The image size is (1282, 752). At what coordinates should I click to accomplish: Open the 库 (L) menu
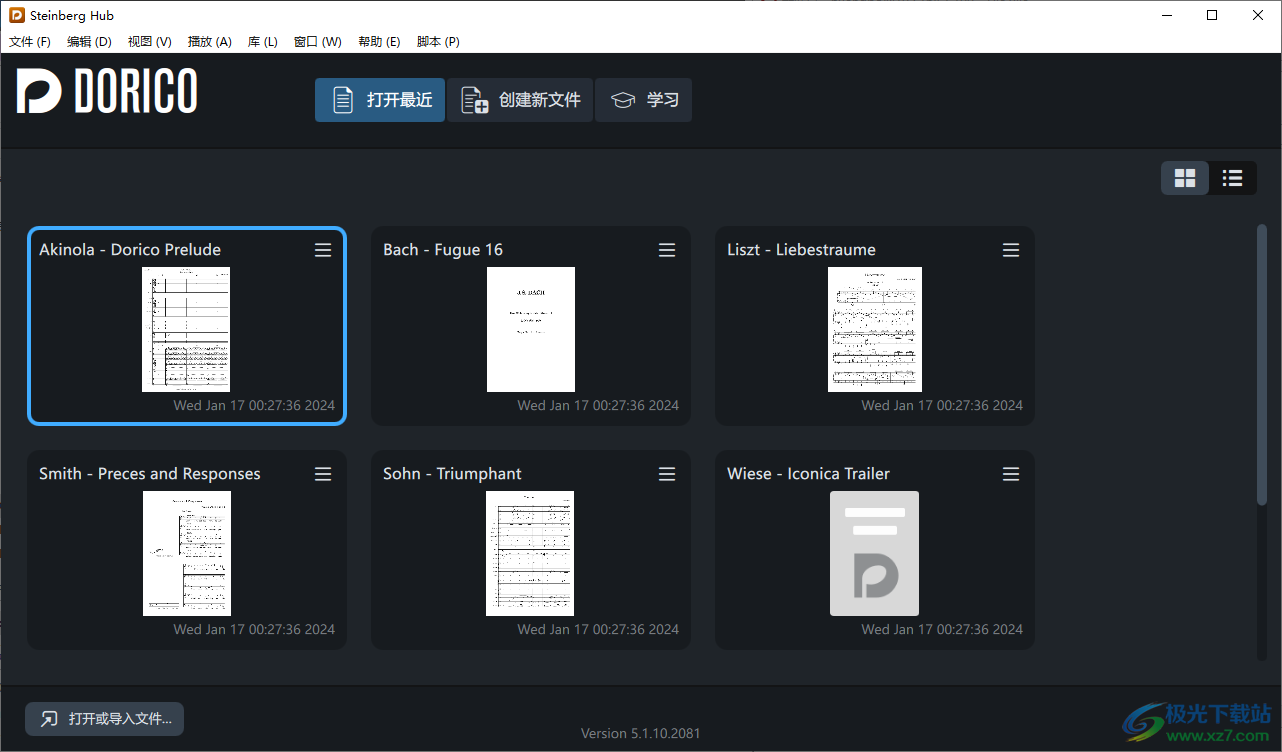click(x=263, y=42)
